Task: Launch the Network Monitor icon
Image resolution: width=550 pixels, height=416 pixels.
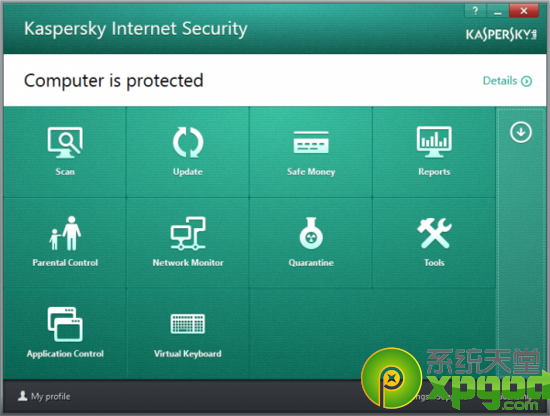Action: (x=188, y=233)
